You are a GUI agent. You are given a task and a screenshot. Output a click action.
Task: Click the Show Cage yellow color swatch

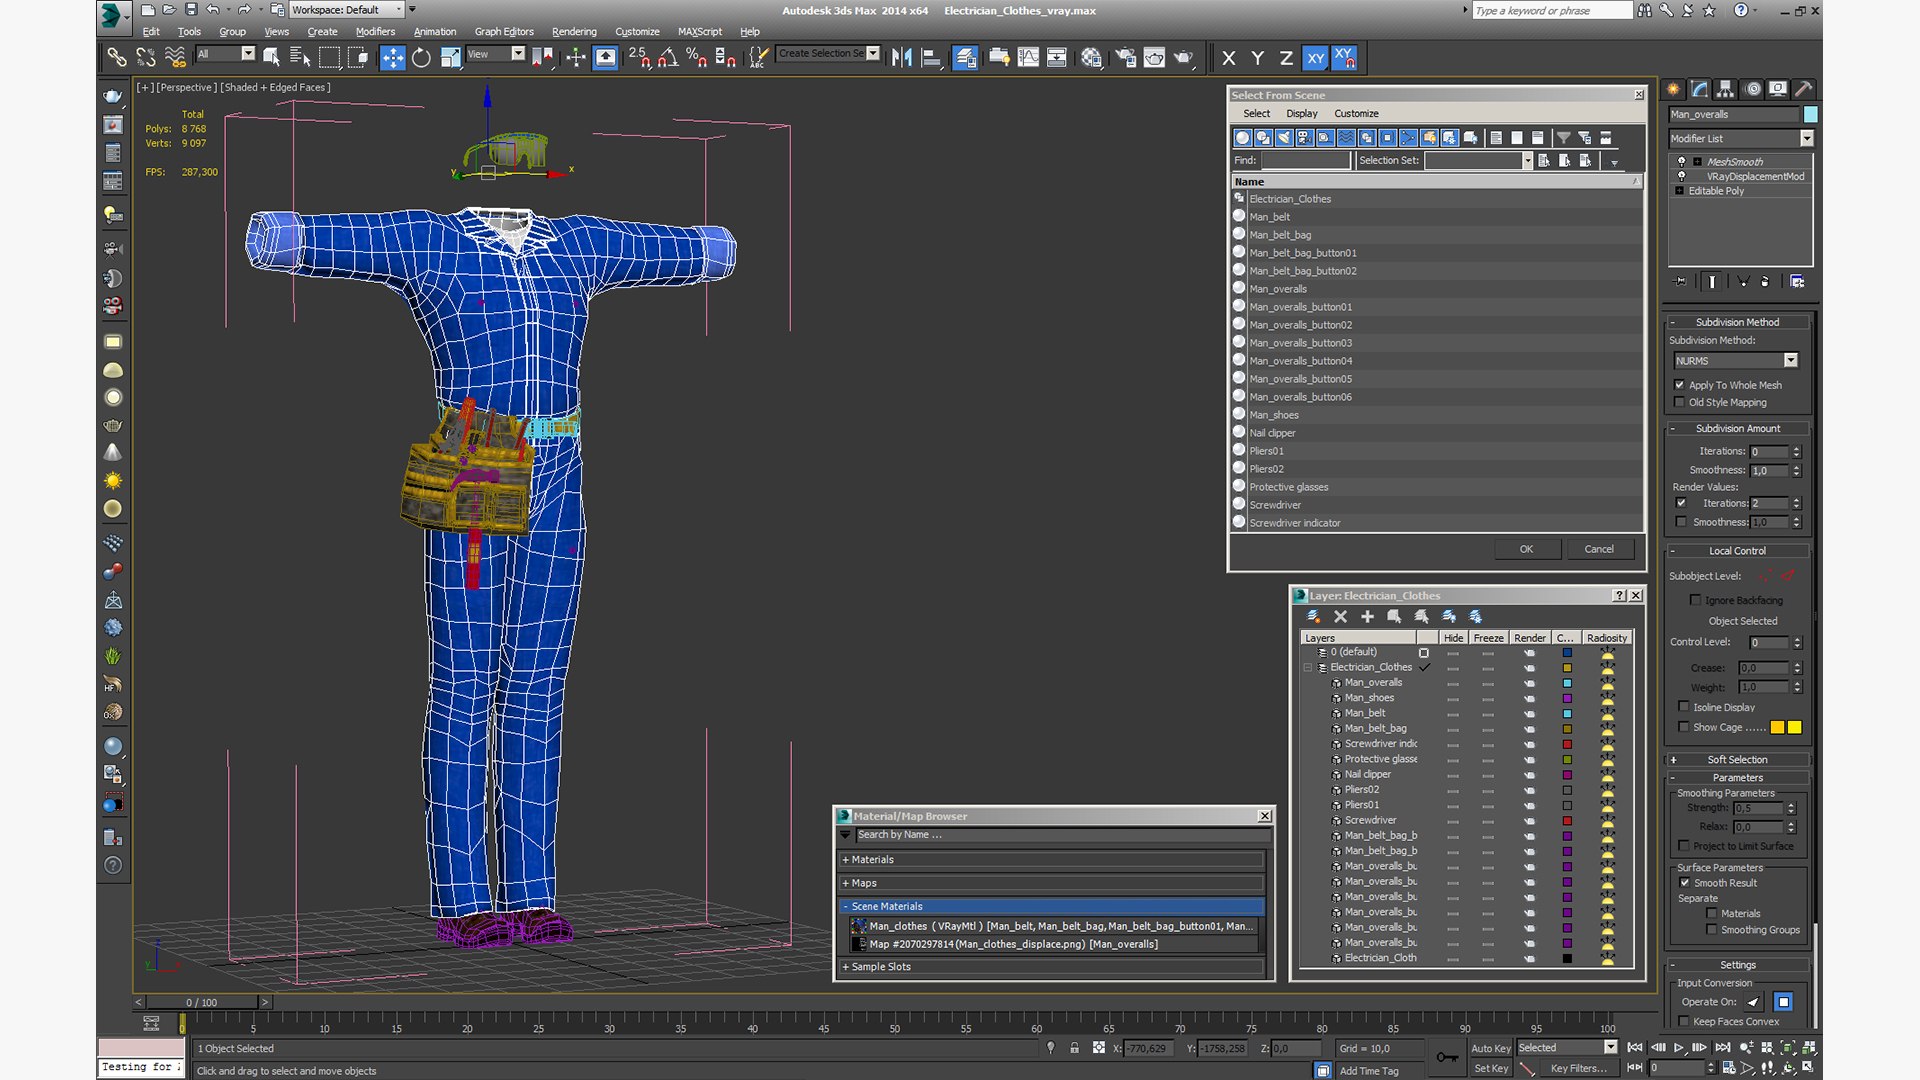coord(1794,728)
